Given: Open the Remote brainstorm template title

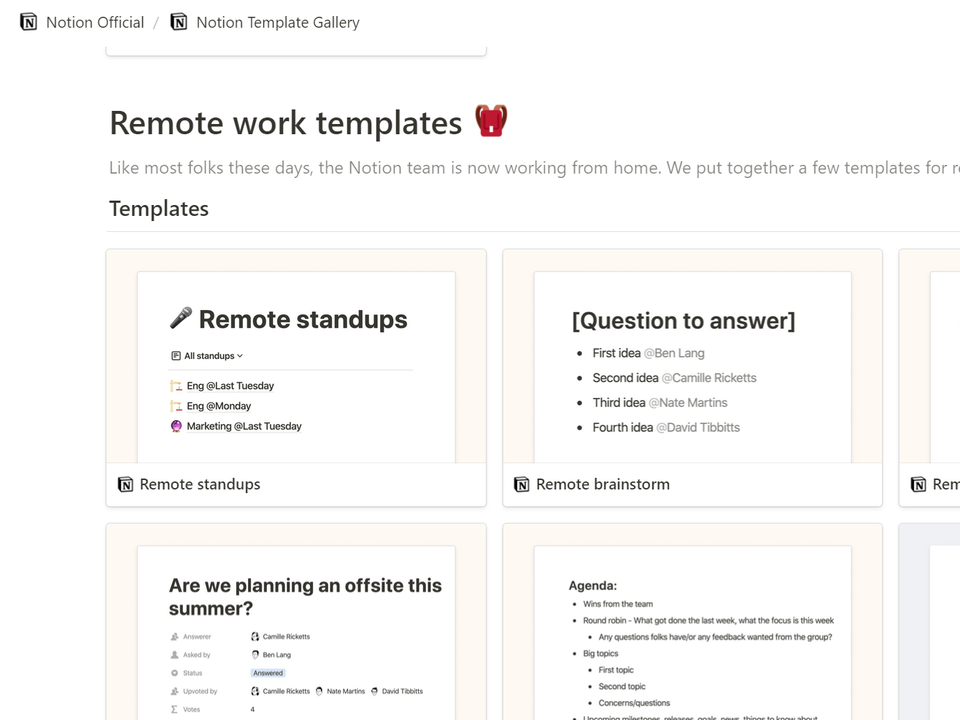Looking at the screenshot, I should pyautogui.click(x=602, y=484).
